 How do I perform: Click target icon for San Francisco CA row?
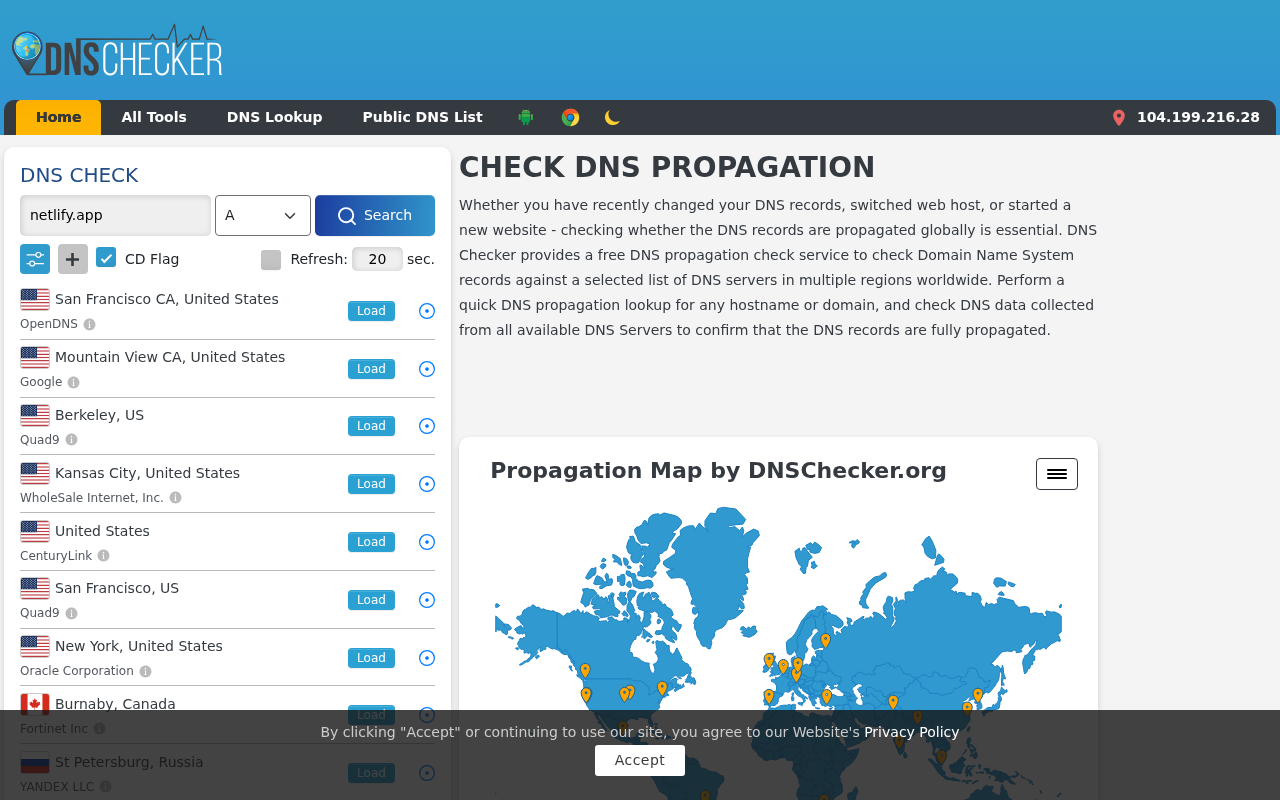(427, 311)
